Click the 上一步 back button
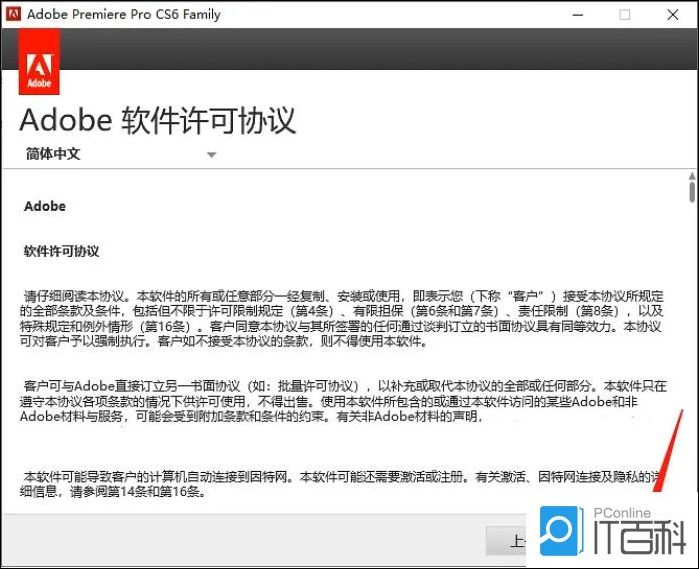Viewport: 699px width, 569px height. (507, 540)
